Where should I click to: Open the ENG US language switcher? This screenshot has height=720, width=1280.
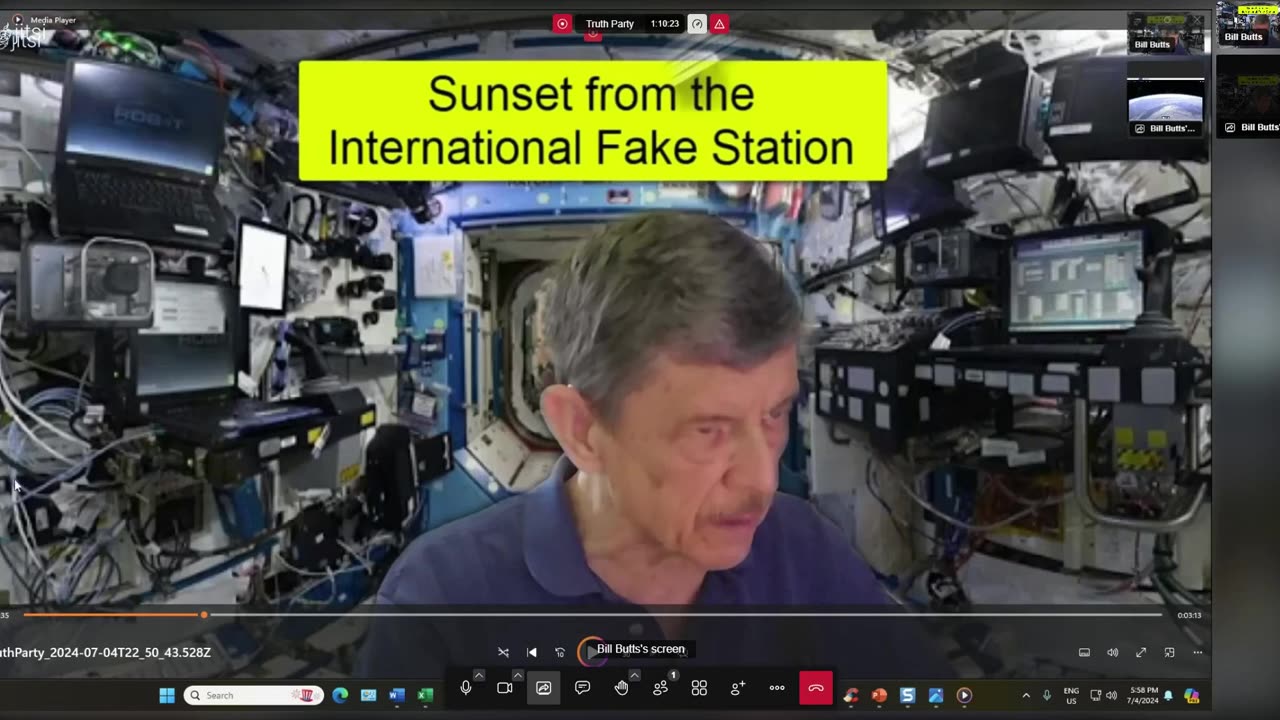[x=1071, y=695]
